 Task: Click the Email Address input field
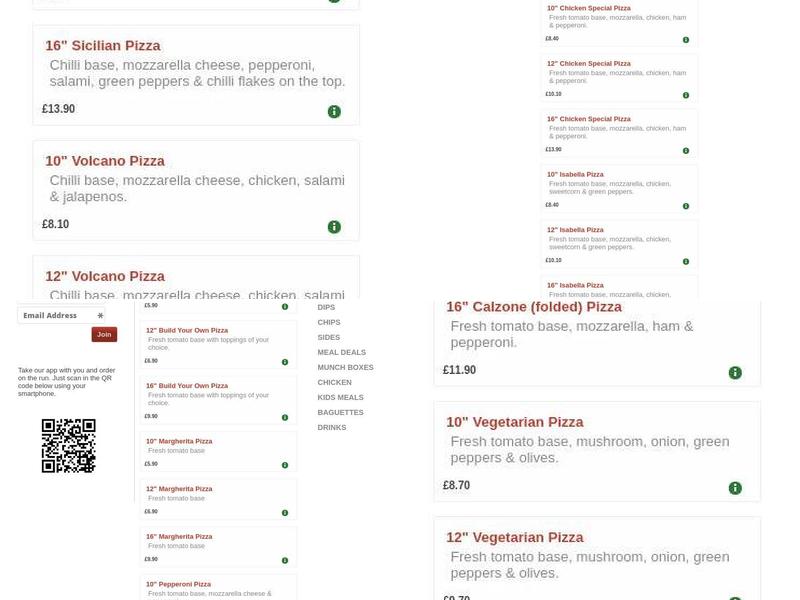(x=60, y=315)
